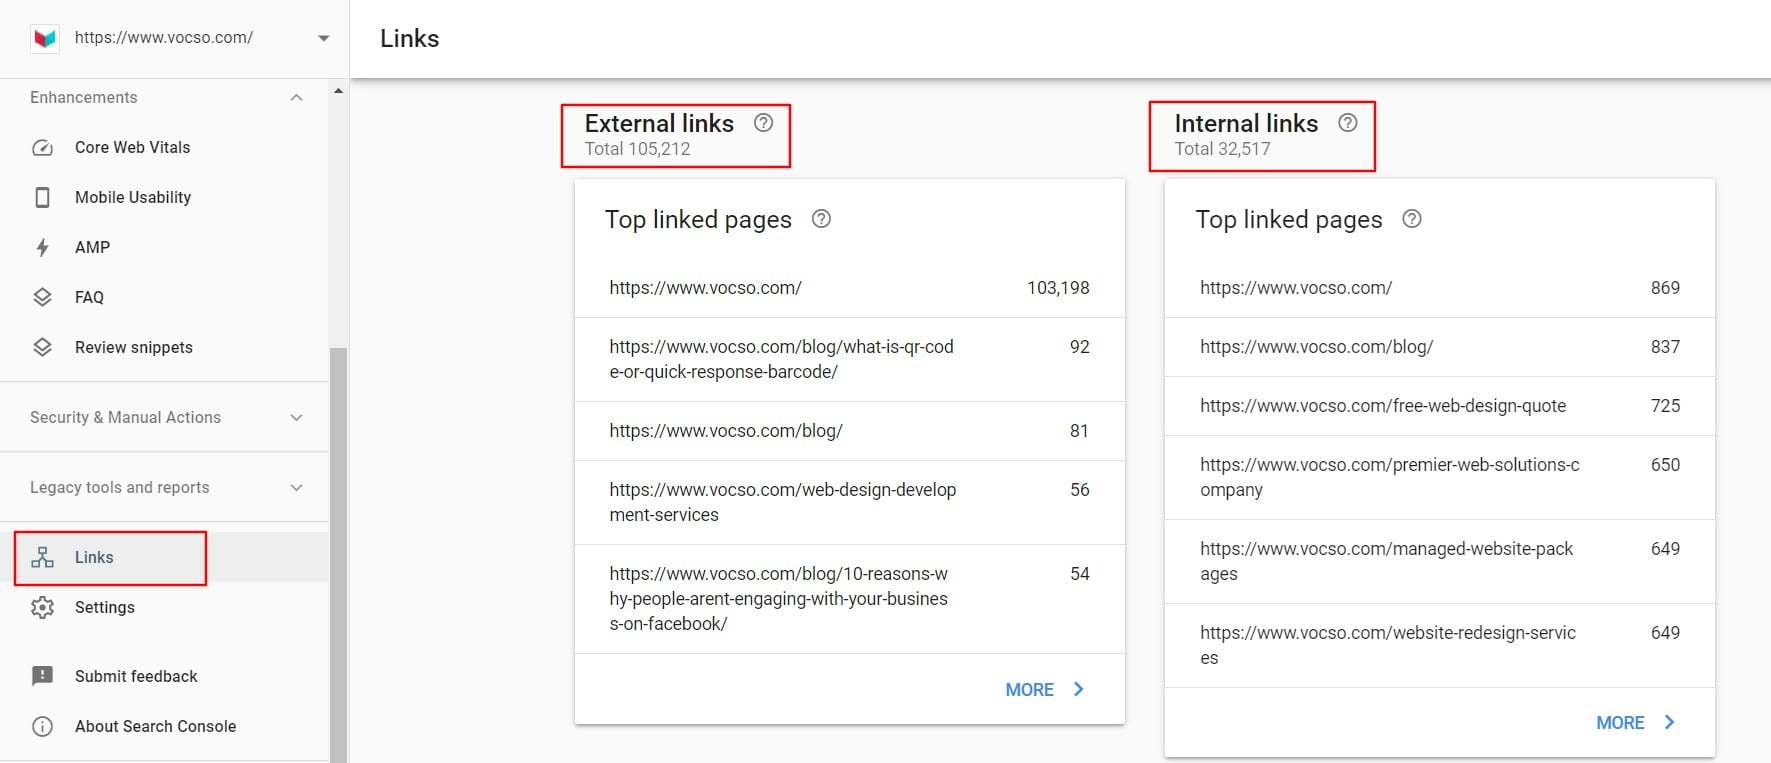Image resolution: width=1771 pixels, height=763 pixels.
Task: Select Settings in the sidebar menu
Action: click(x=104, y=607)
